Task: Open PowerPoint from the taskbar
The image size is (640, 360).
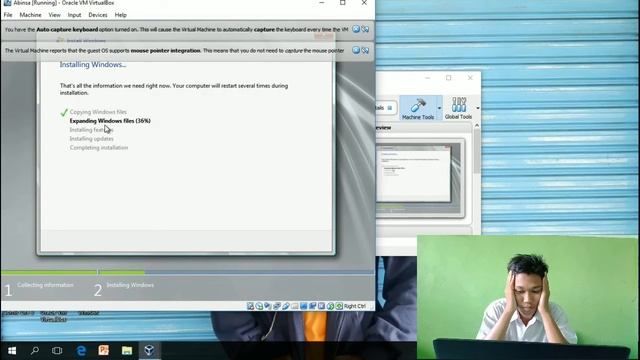Action: pyautogui.click(x=104, y=351)
